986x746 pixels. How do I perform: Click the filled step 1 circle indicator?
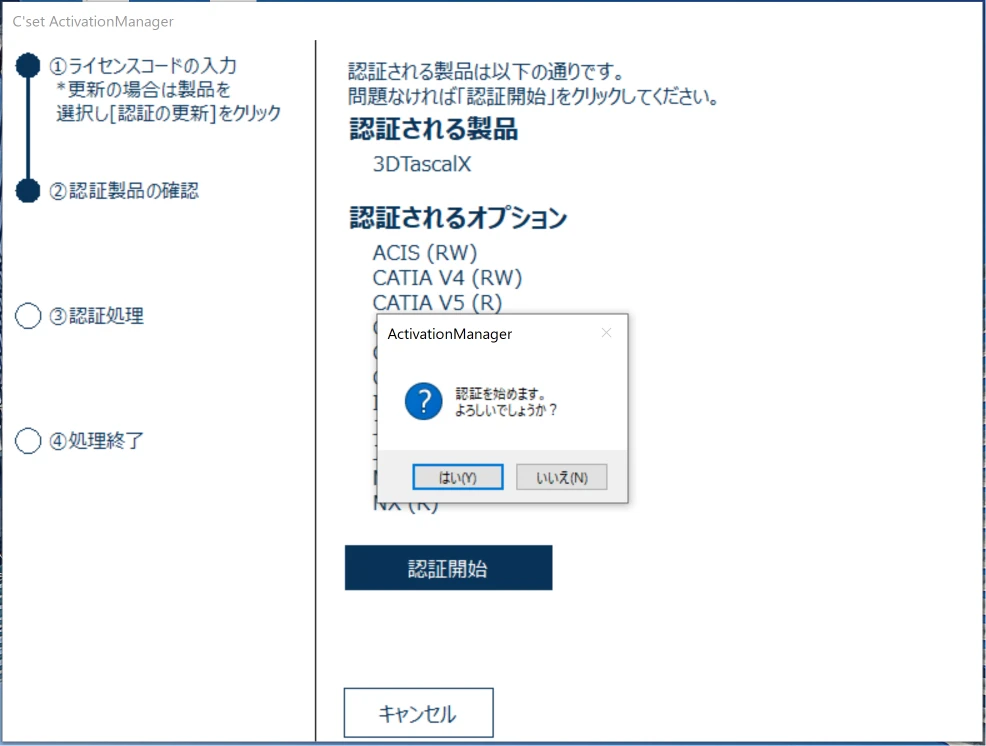[x=28, y=66]
